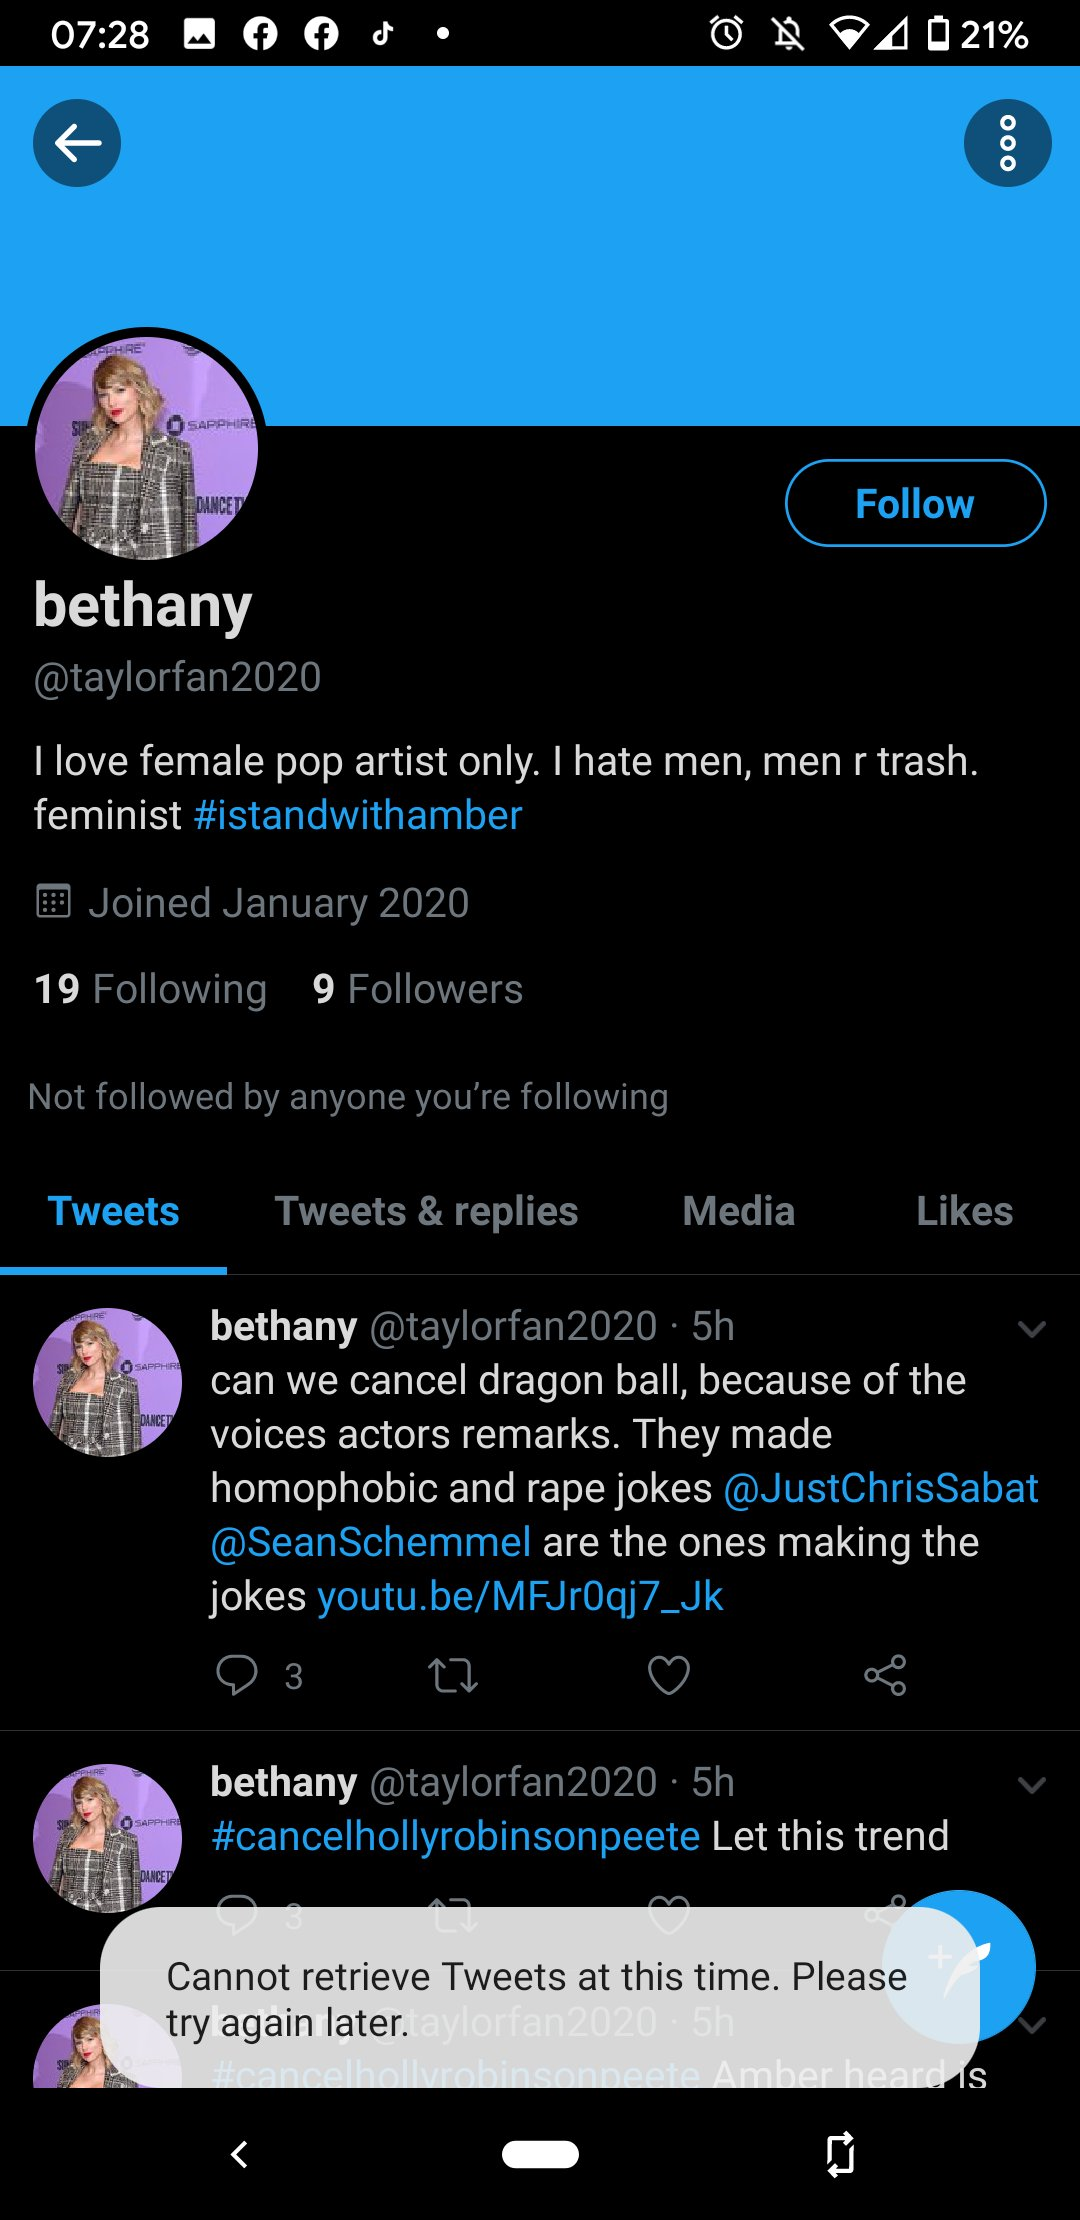Switch to Tweets & replies tab

[426, 1211]
